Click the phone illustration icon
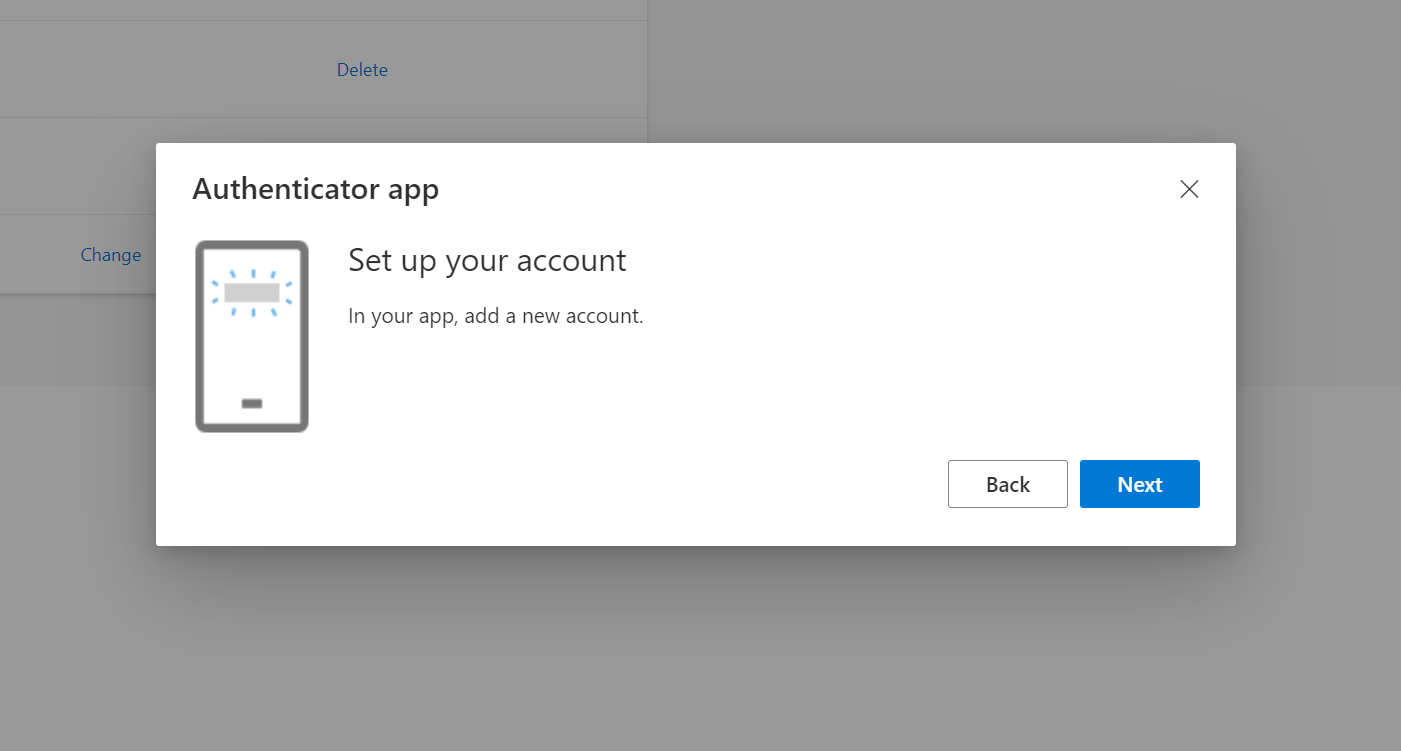Viewport: 1401px width, 751px height. point(252,336)
